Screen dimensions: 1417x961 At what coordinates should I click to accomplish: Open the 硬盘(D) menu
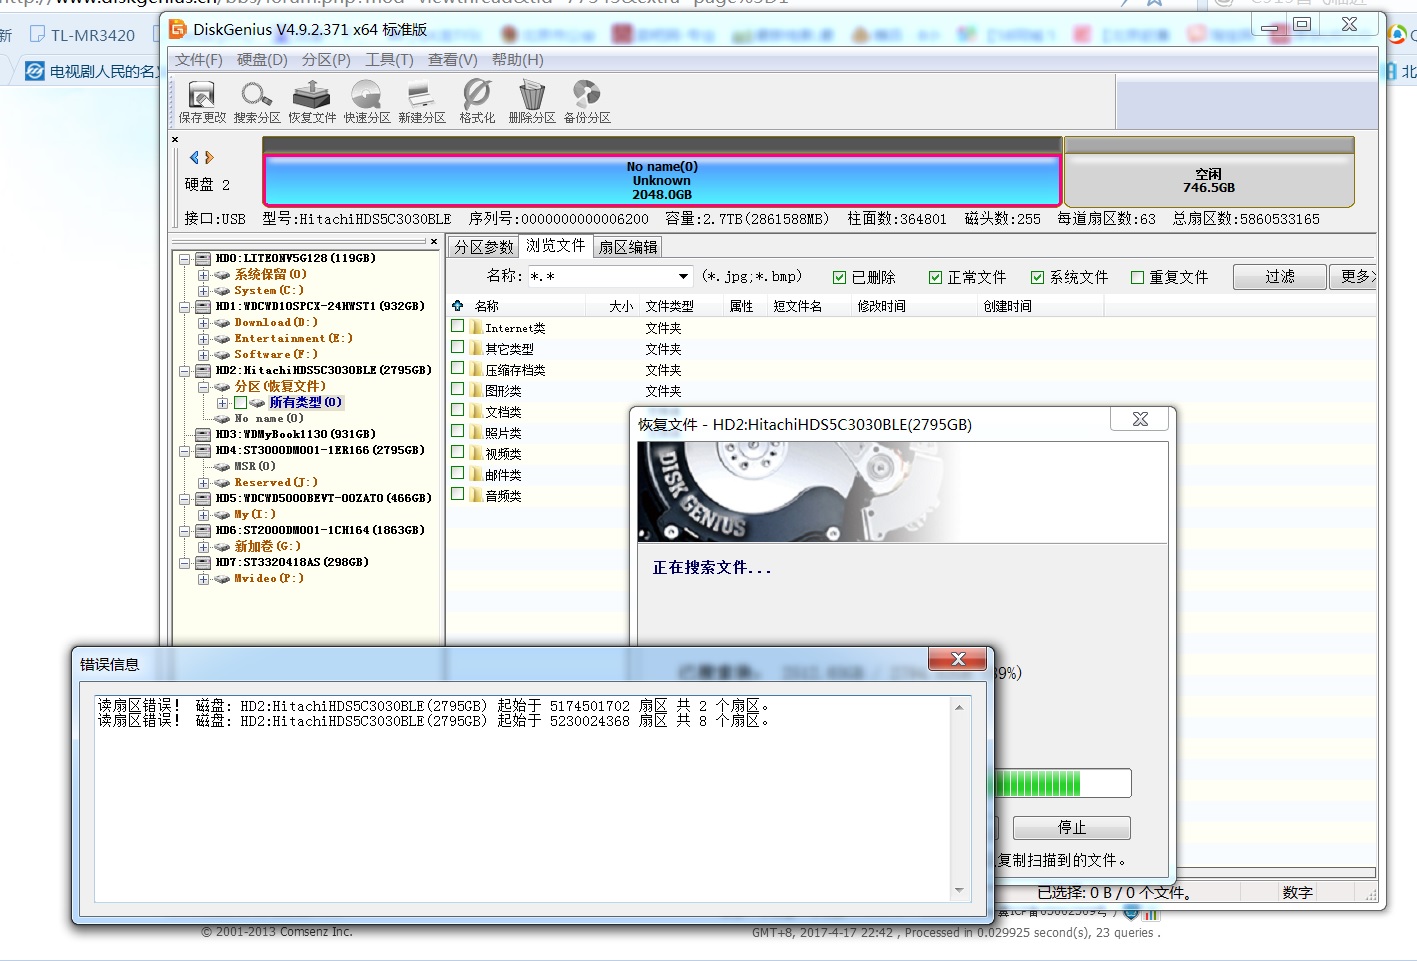pos(262,60)
